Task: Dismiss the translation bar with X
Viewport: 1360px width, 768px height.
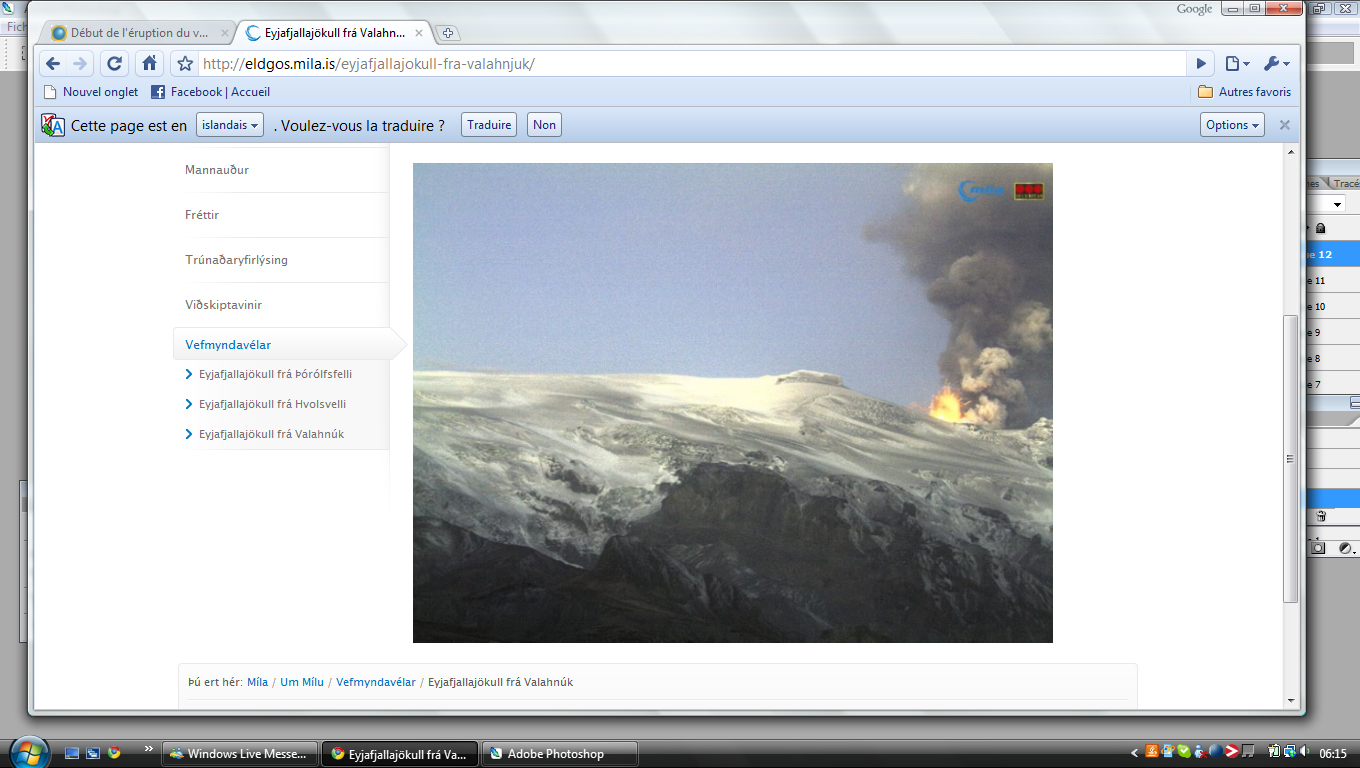Action: pos(1285,125)
